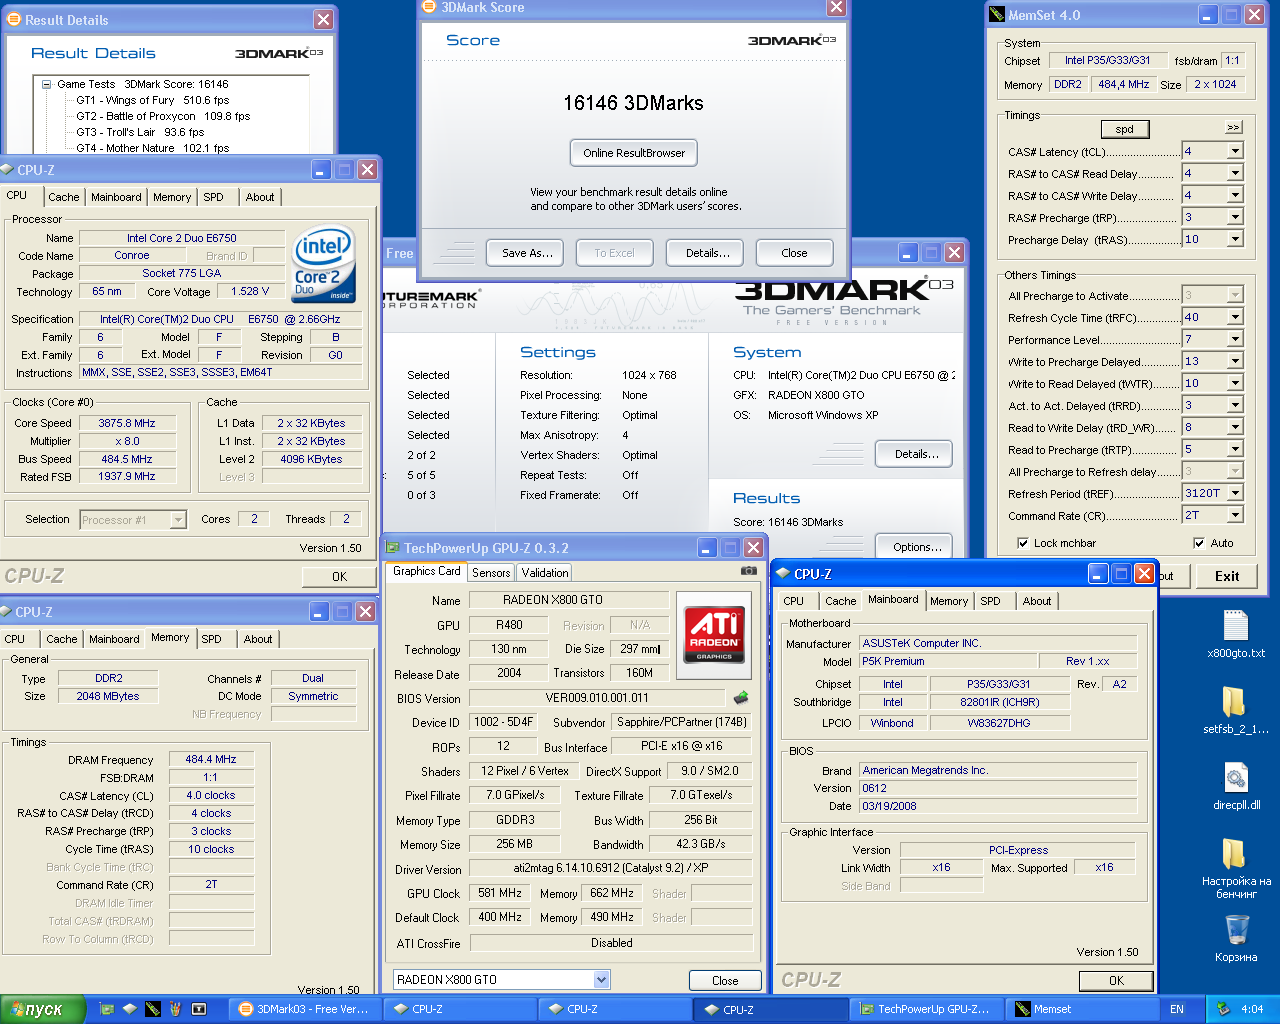Click the Memset taskbar button

1080,1009
